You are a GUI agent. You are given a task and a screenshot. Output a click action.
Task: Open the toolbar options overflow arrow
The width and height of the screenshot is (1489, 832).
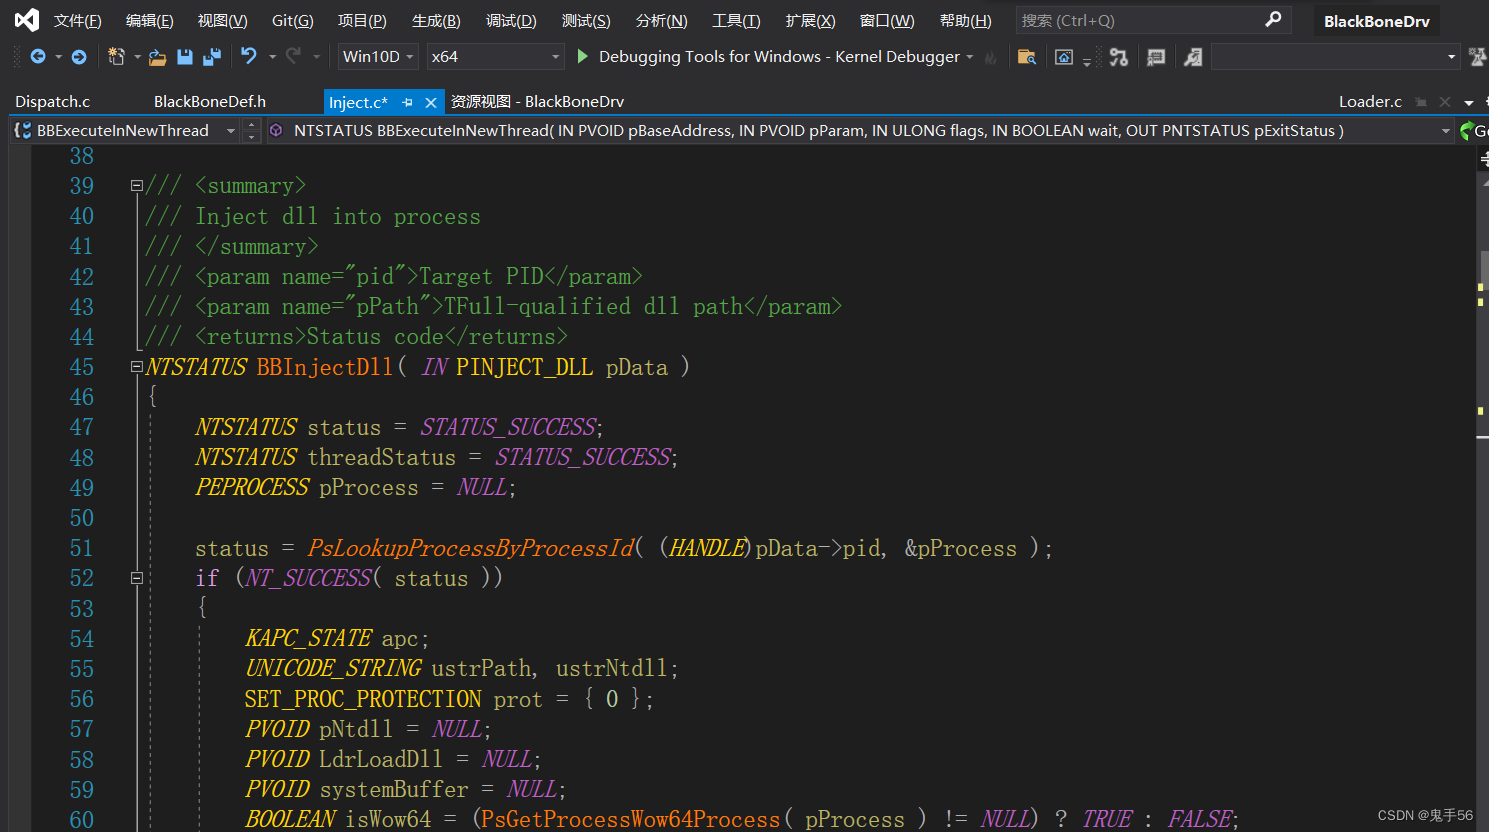(x=1087, y=62)
